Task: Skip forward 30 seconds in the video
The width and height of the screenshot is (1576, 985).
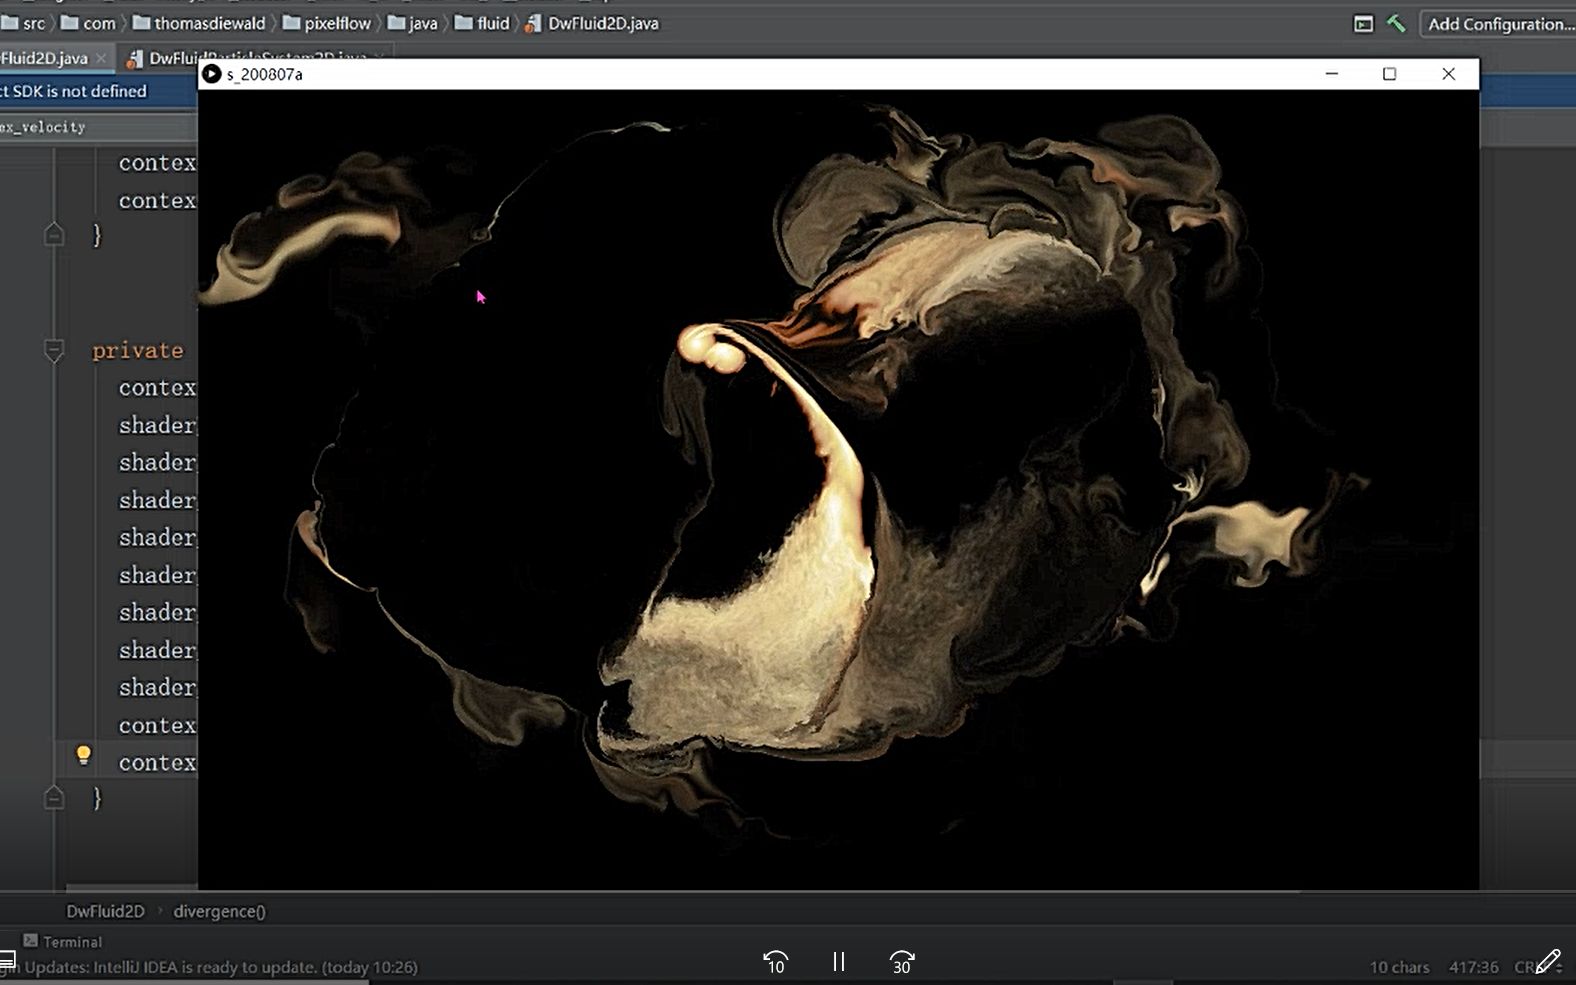Action: (x=901, y=962)
